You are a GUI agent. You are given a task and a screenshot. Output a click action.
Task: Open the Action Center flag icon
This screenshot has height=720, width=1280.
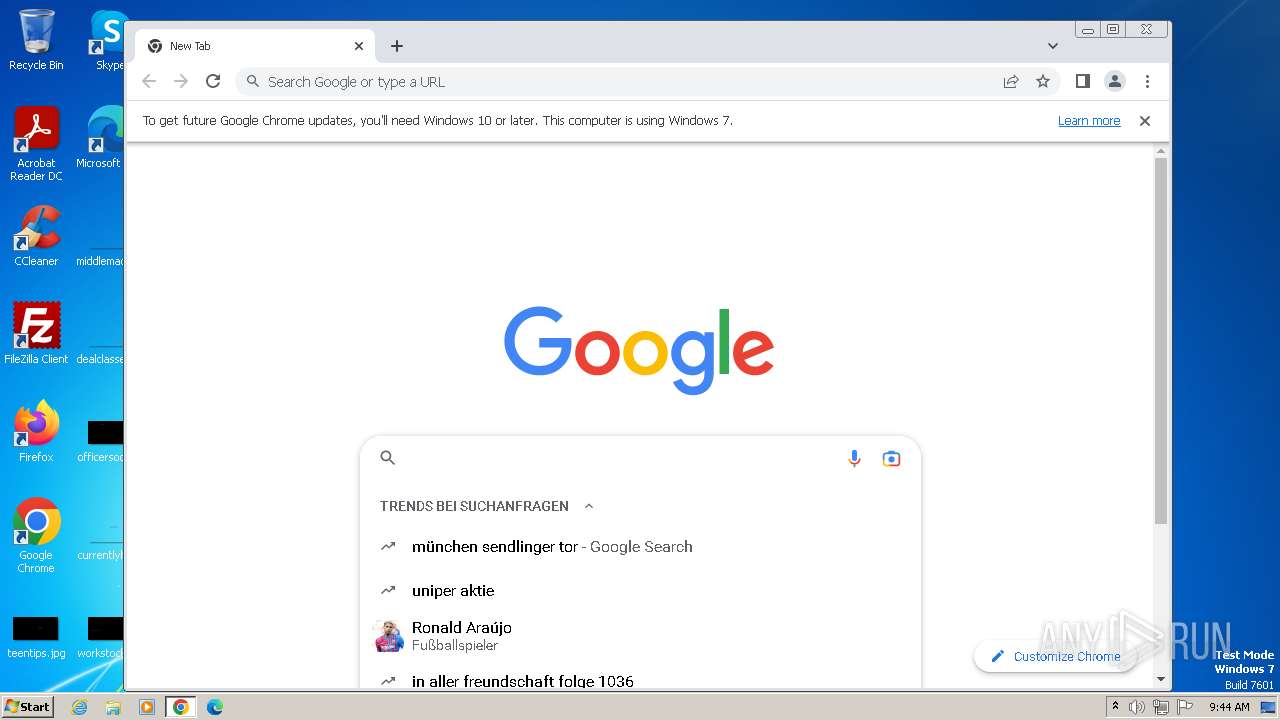1183,707
